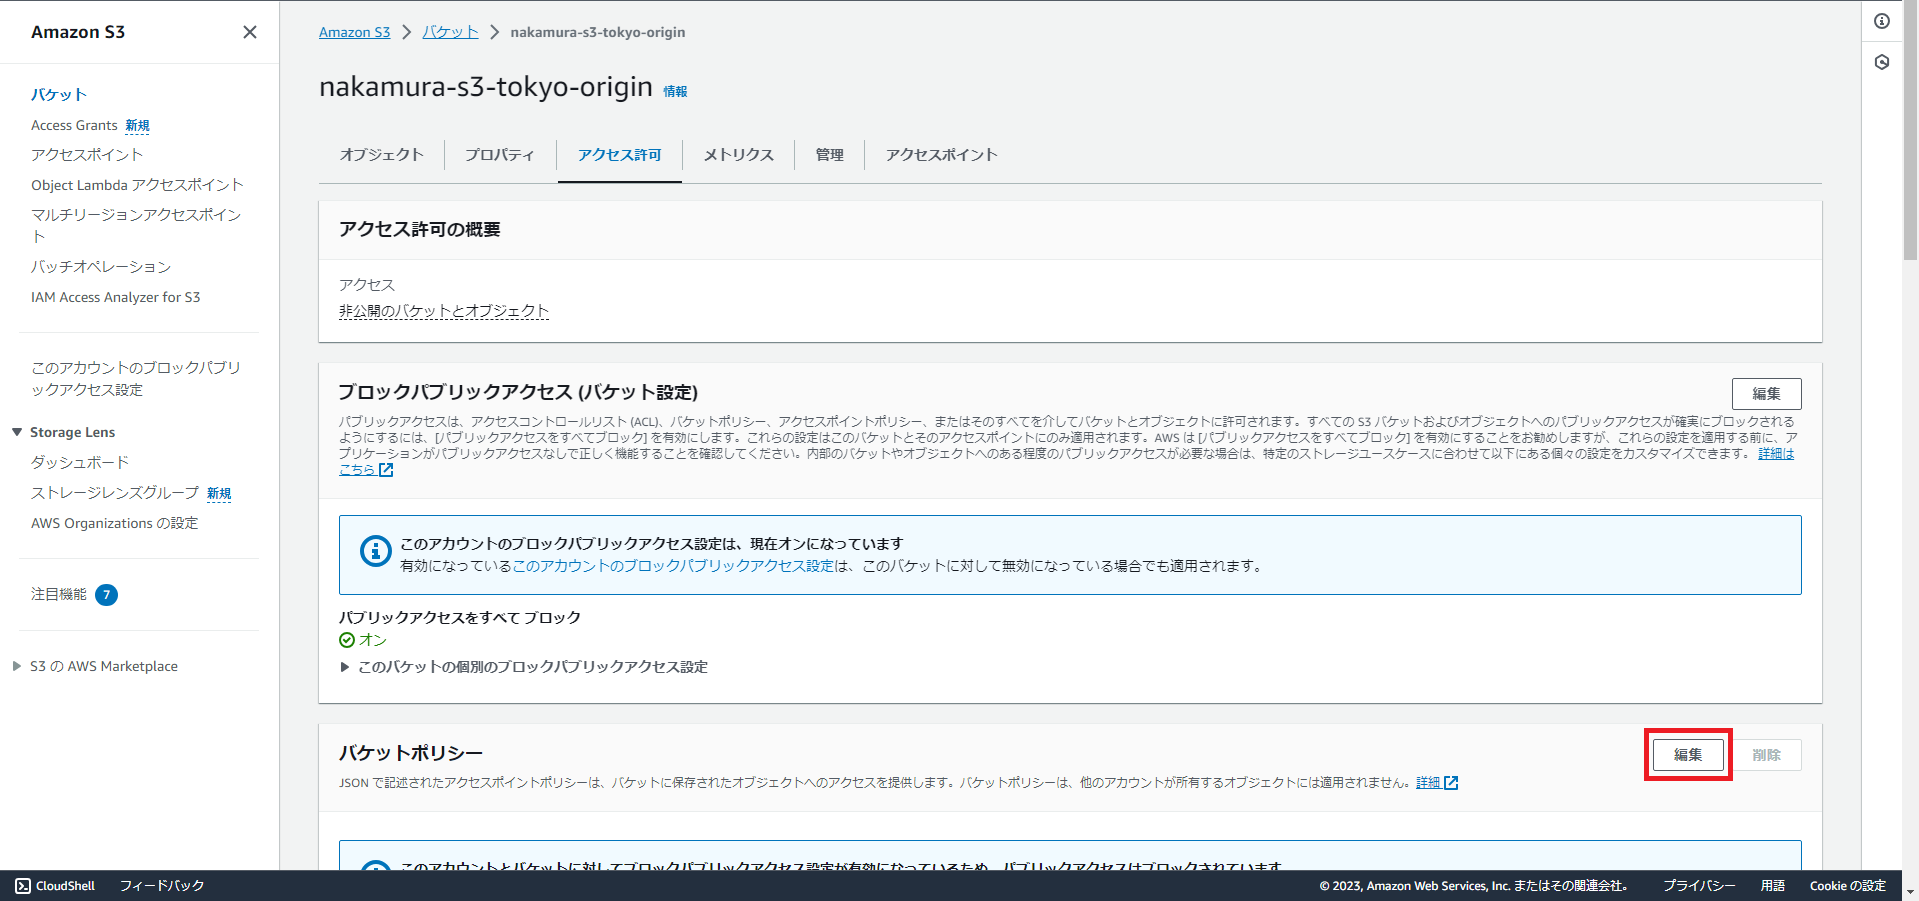Image resolution: width=1919 pixels, height=901 pixels.
Task: Open Access Grants in sidebar
Action: 74,125
